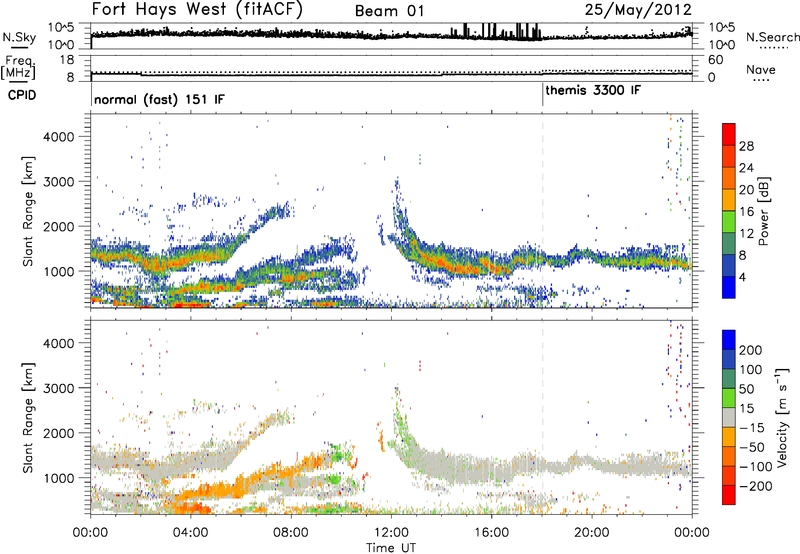Click the 'Power [dB]' colorbar title
This screenshot has width=800, height=554.
click(763, 211)
